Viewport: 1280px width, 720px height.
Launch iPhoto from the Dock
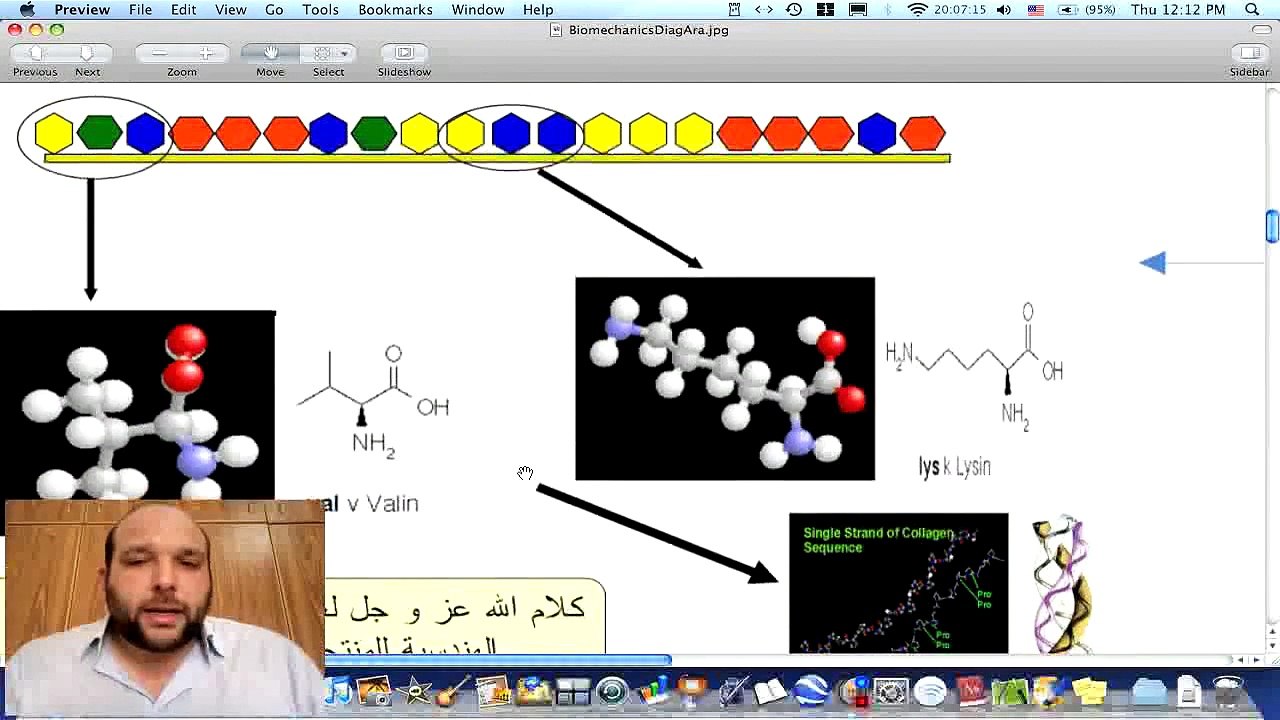point(374,691)
